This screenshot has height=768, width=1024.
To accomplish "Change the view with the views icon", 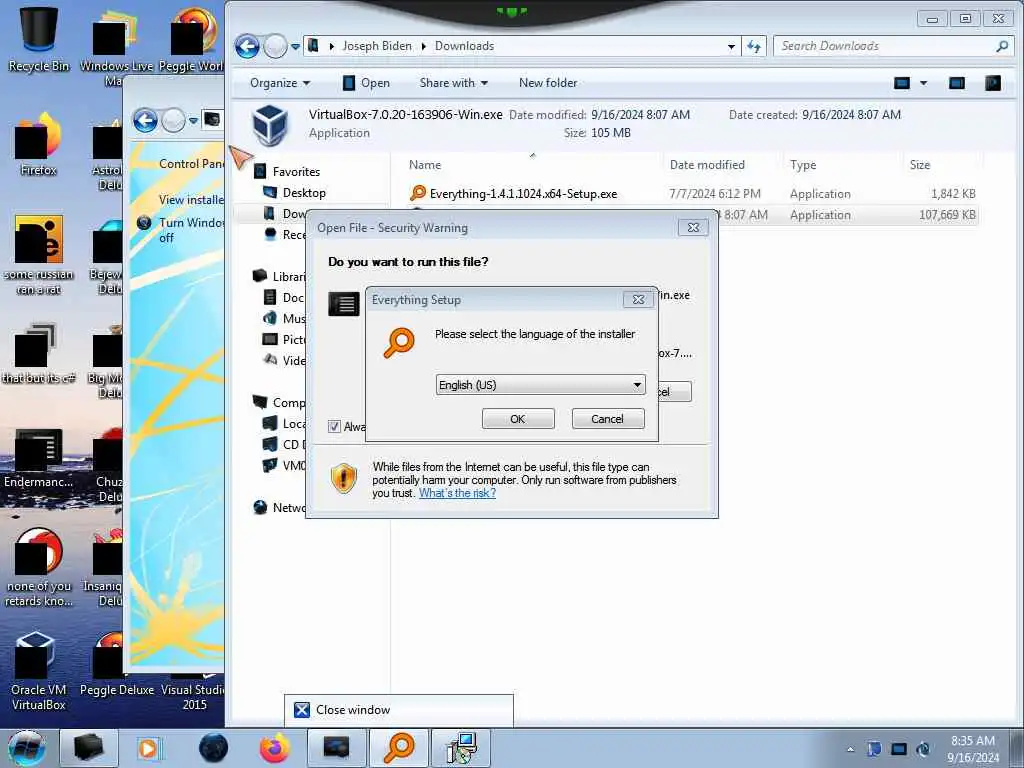I will [902, 83].
